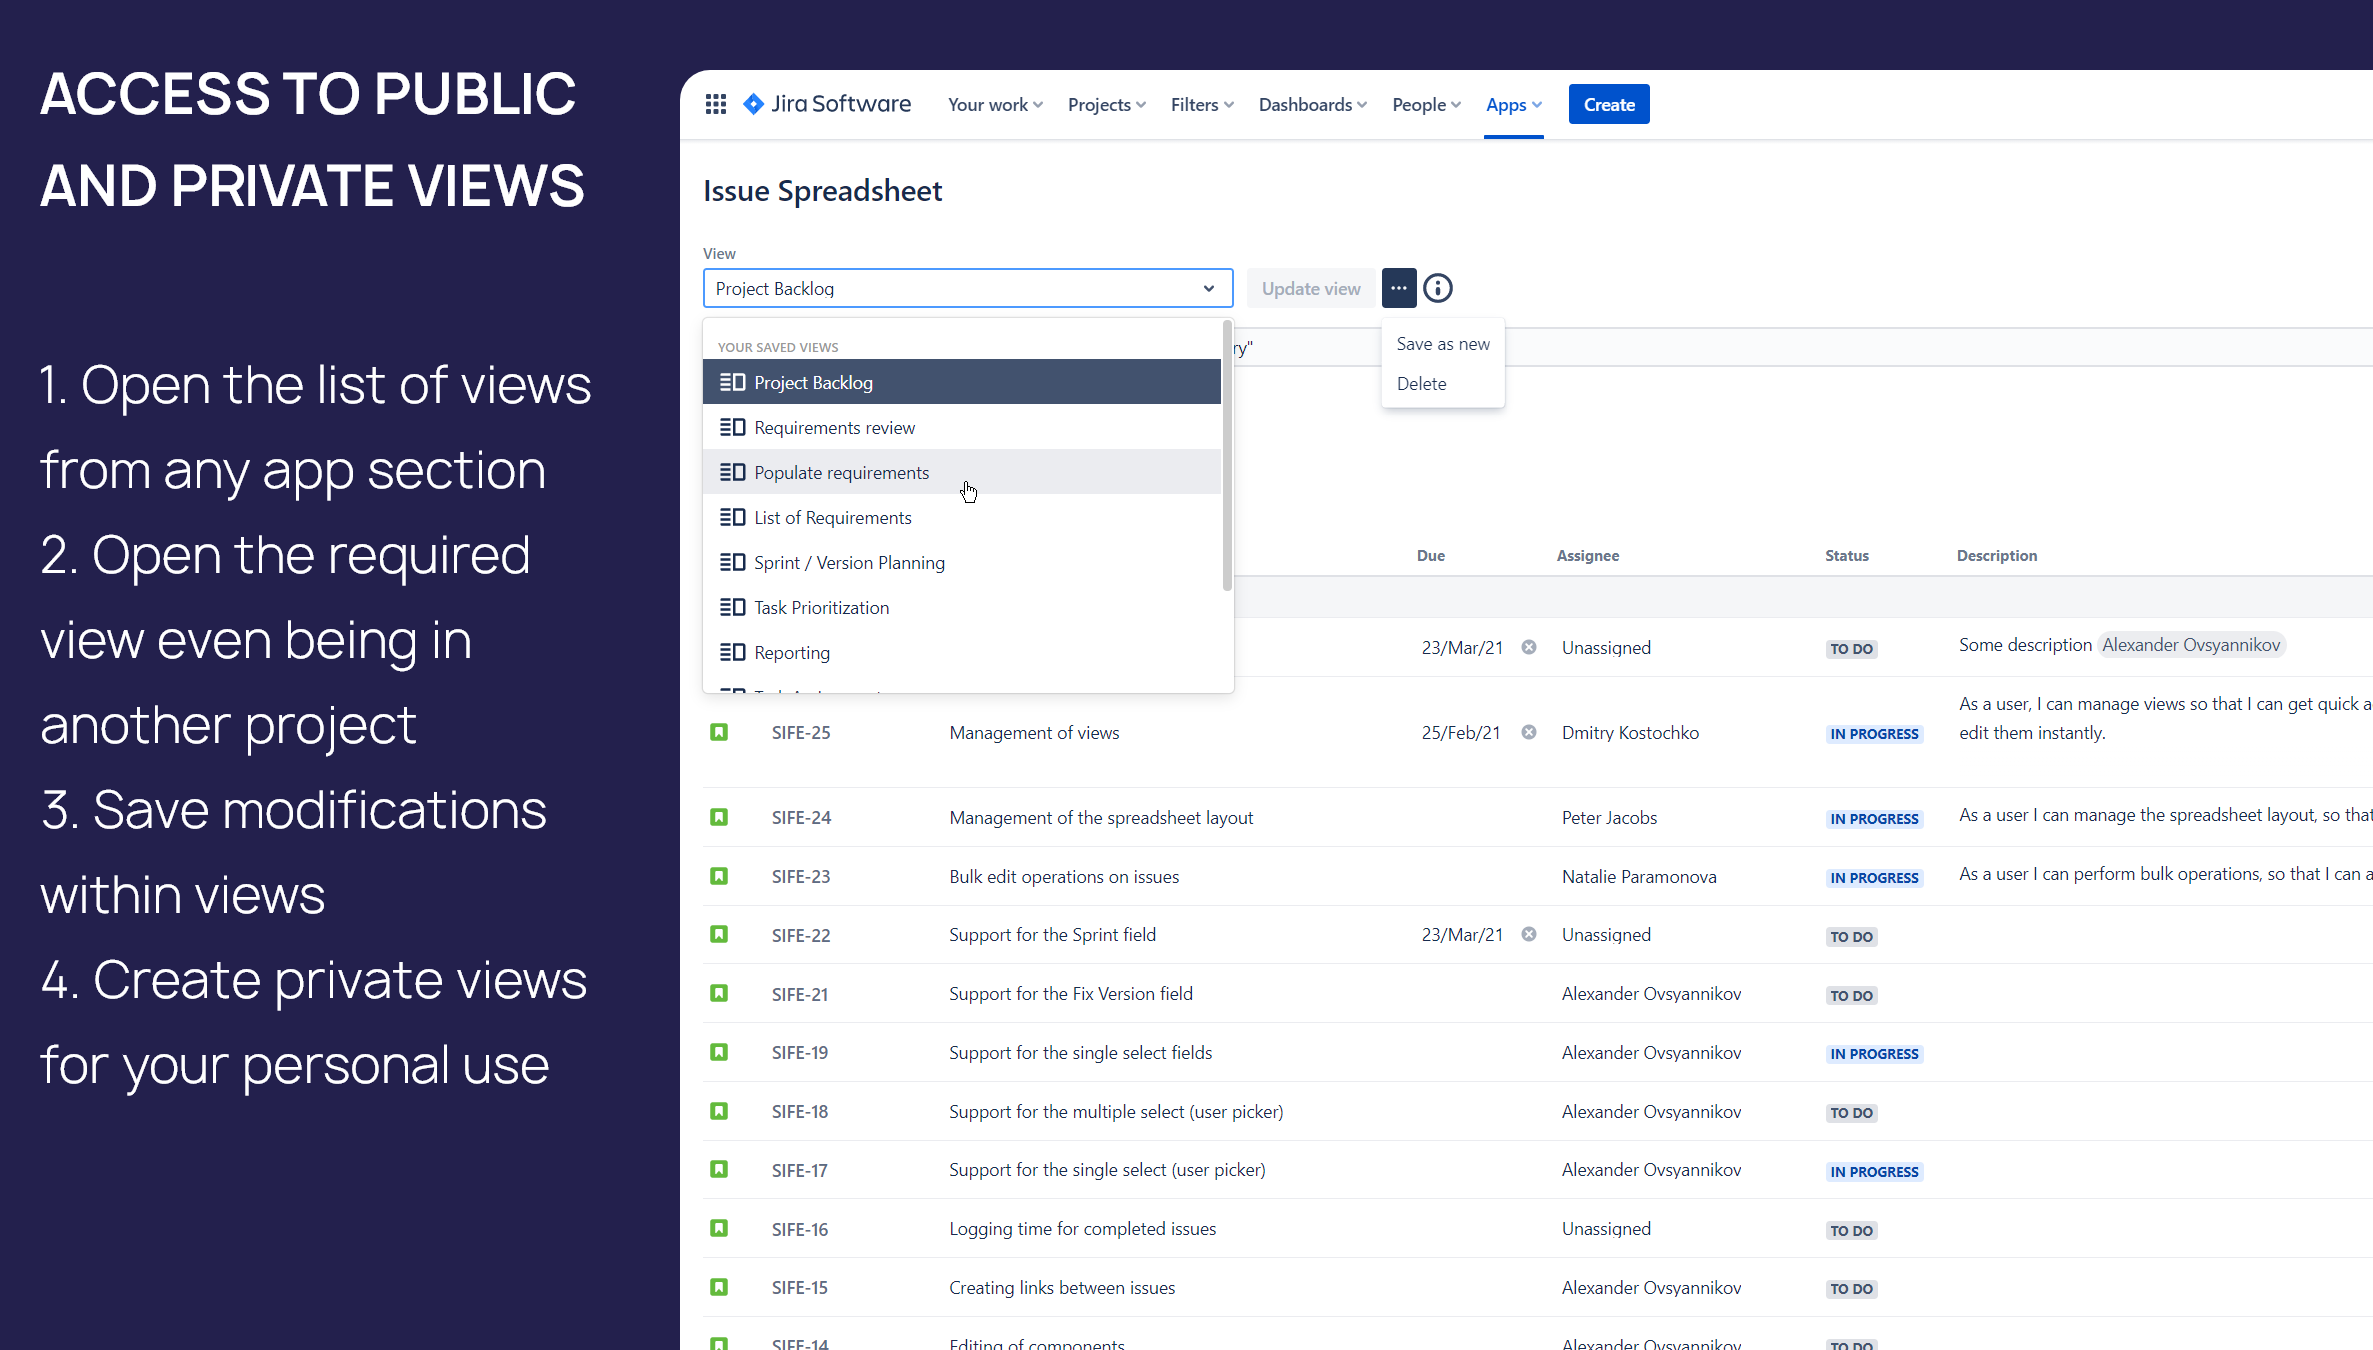Expand the Projects menu
This screenshot has width=2373, height=1350.
[x=1106, y=104]
